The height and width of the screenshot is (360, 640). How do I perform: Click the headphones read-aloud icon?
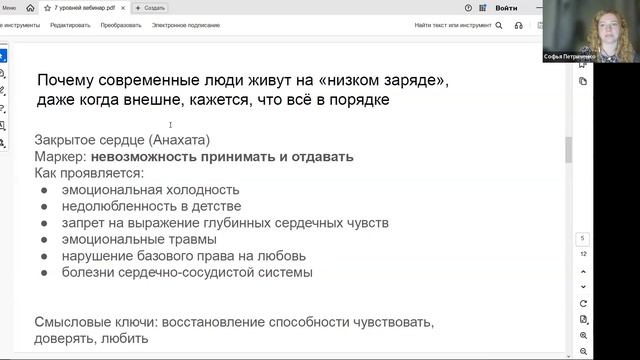(x=518, y=25)
